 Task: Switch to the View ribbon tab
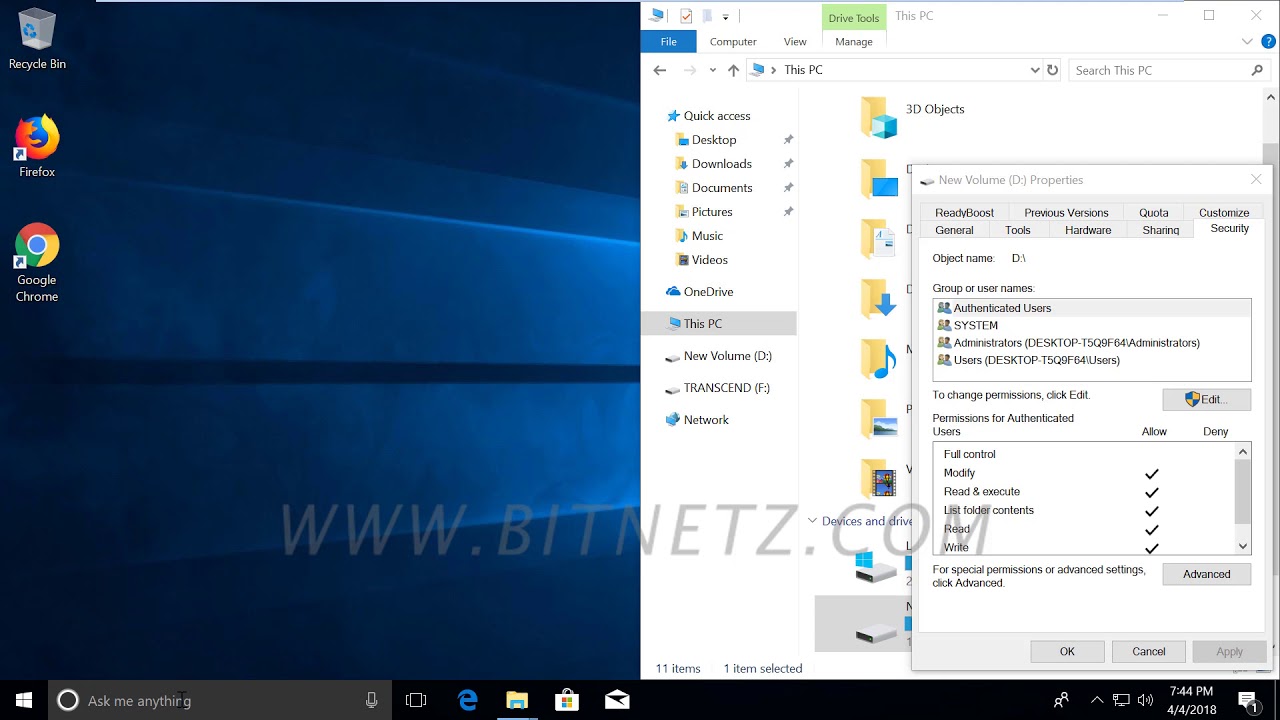click(x=795, y=42)
